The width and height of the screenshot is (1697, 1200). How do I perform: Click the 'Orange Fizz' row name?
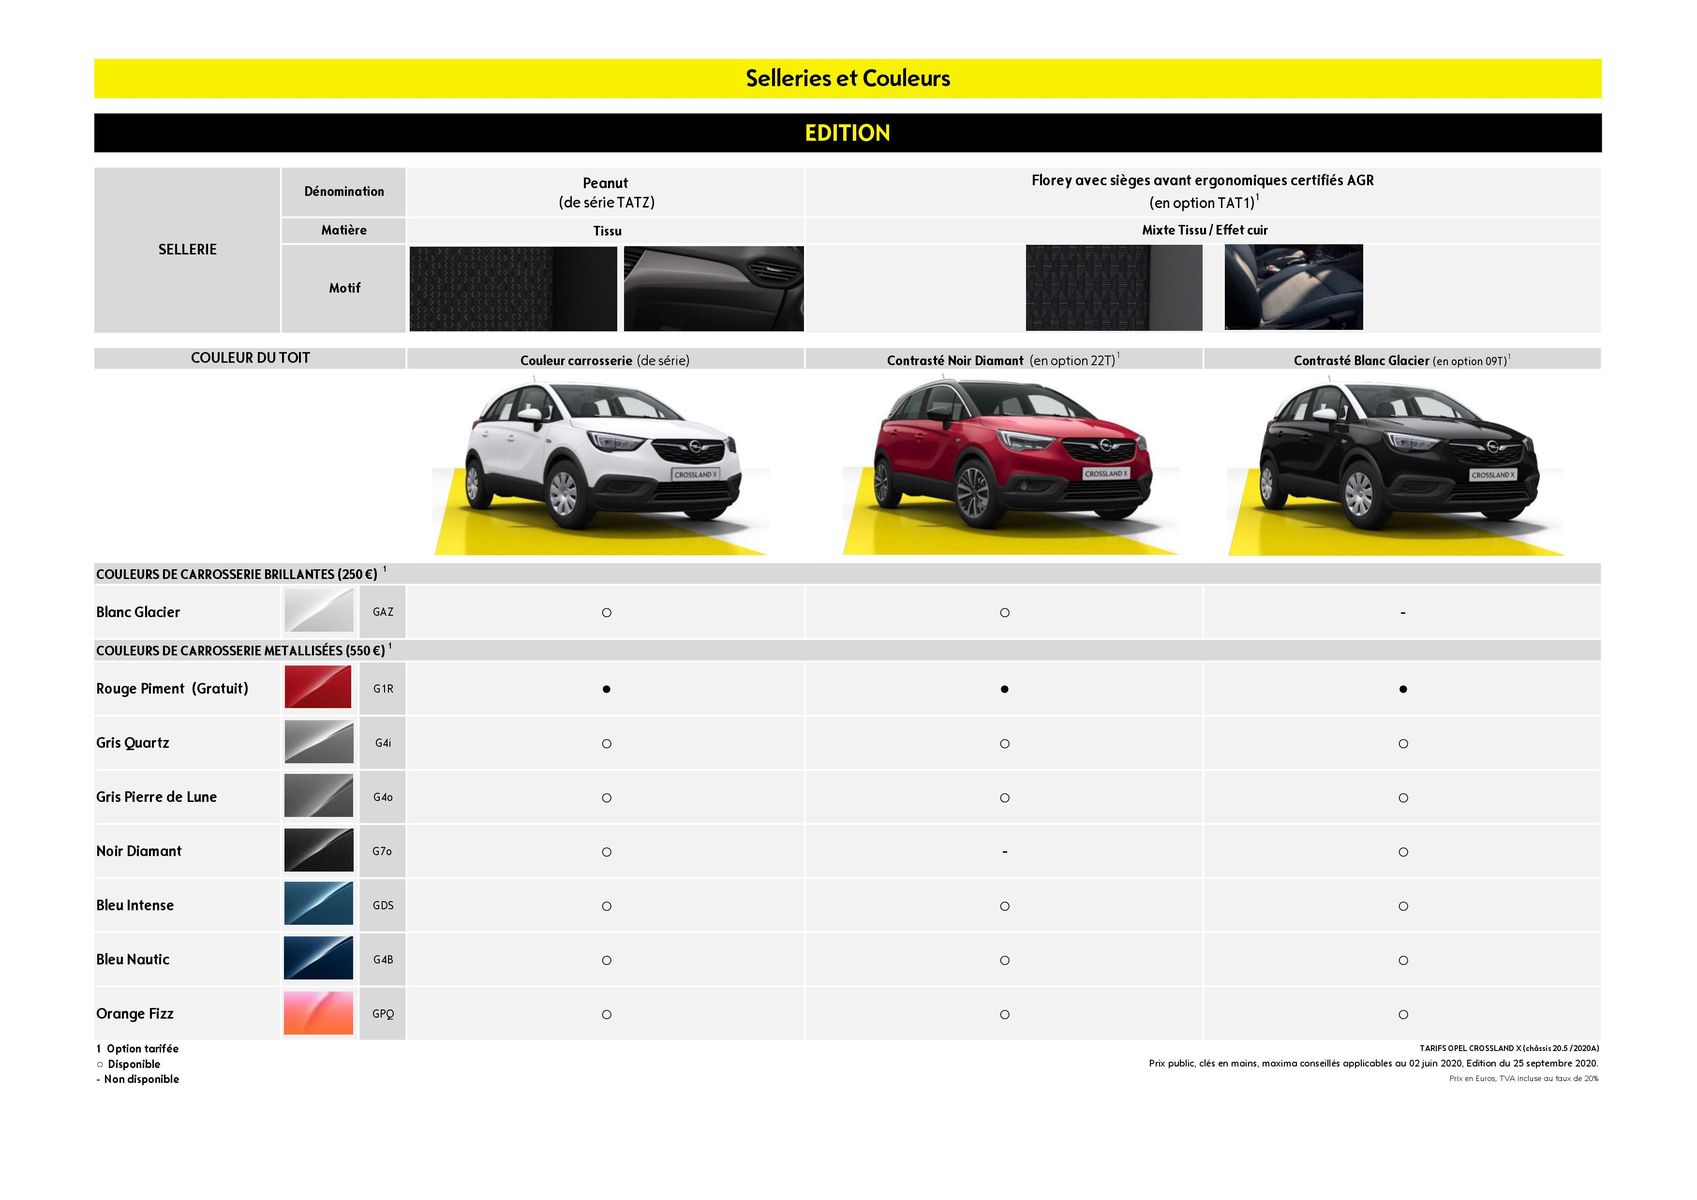(135, 1013)
